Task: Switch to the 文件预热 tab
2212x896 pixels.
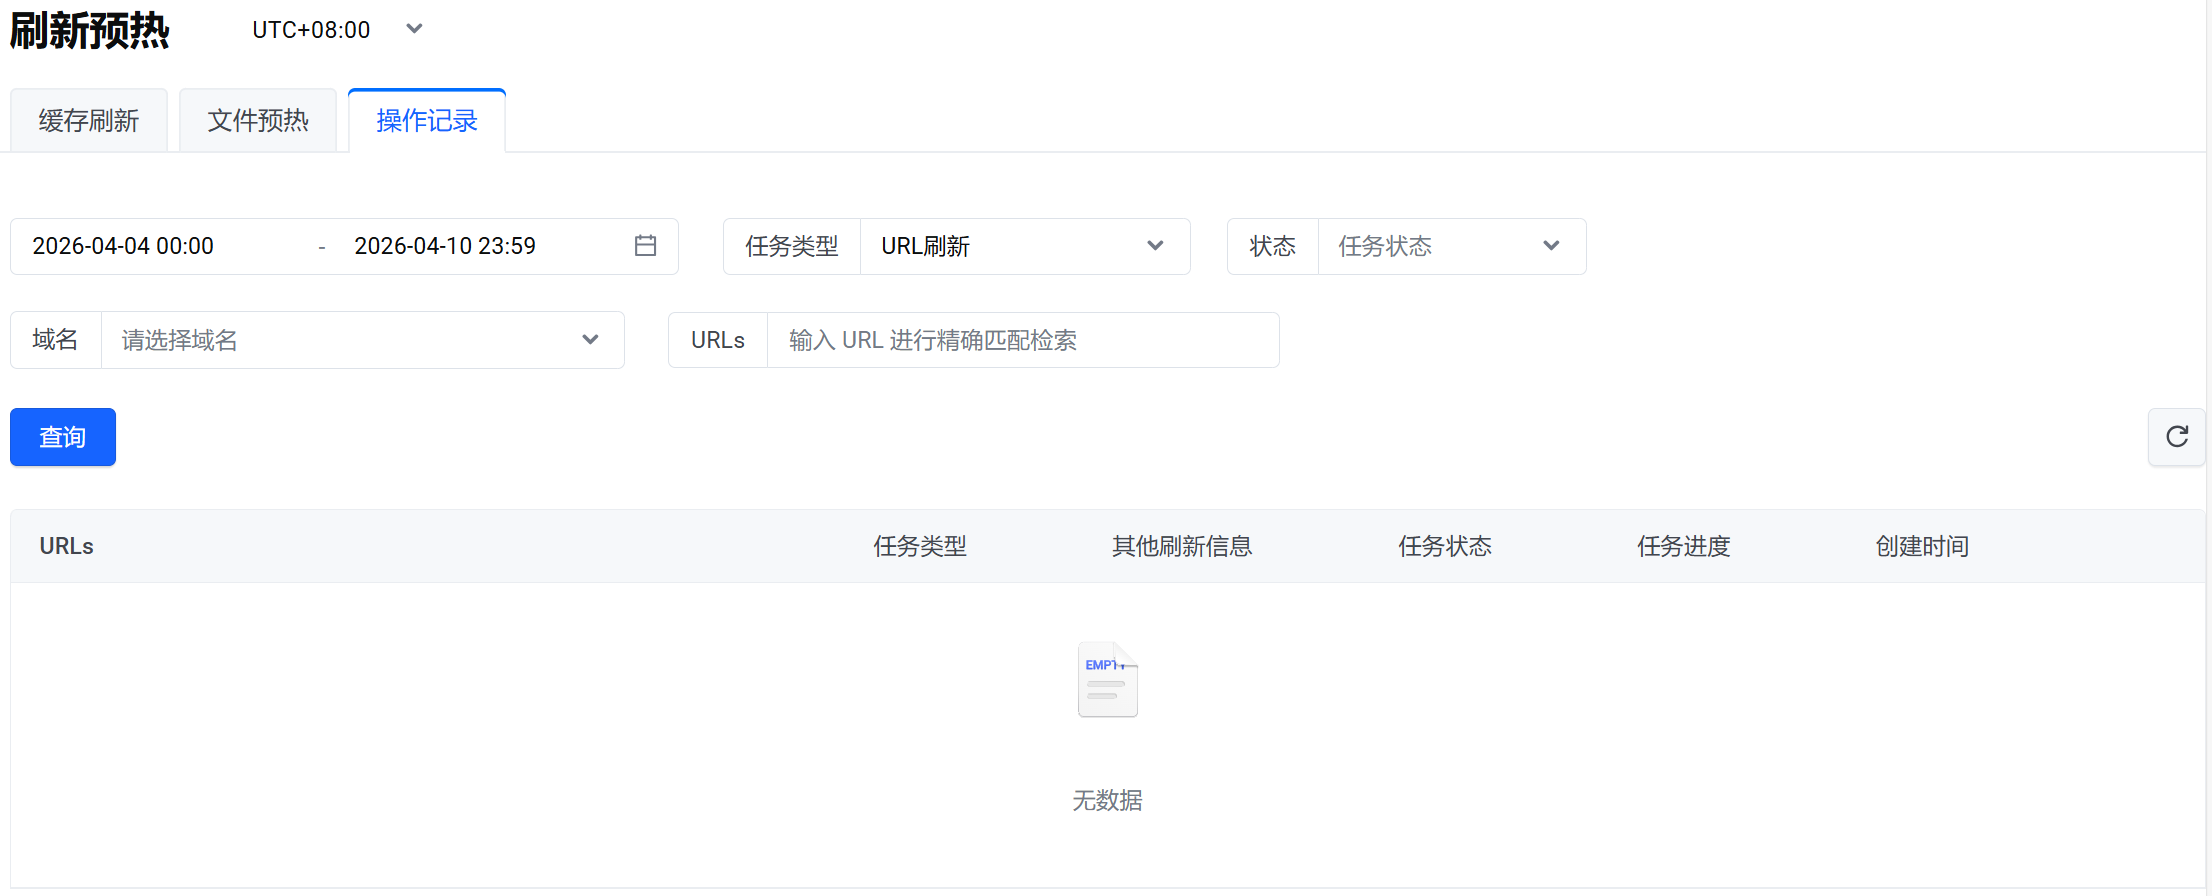Action: coord(258,121)
